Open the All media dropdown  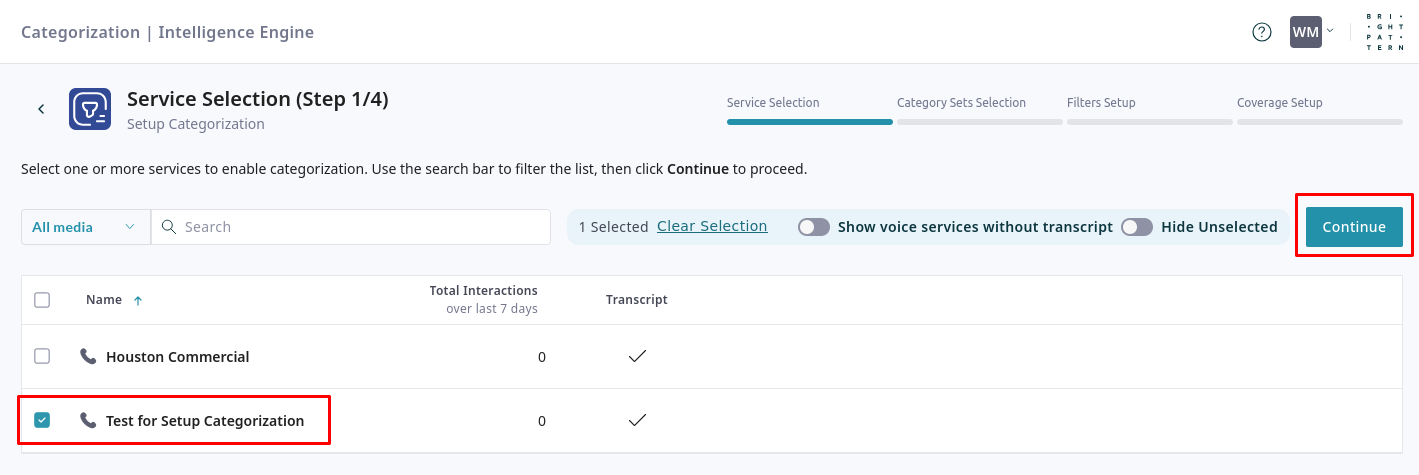pos(85,227)
